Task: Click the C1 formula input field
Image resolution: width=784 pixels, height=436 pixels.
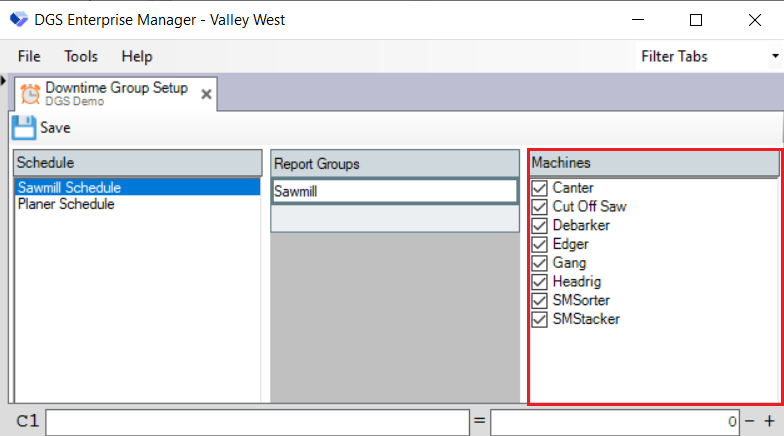Action: coord(257,422)
